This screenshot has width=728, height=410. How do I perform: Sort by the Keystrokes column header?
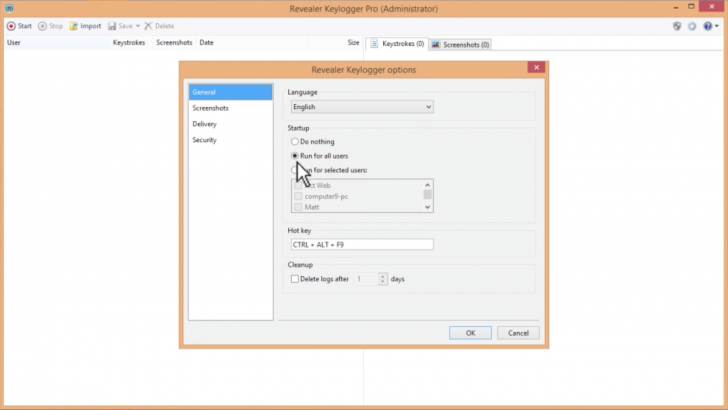(129, 42)
